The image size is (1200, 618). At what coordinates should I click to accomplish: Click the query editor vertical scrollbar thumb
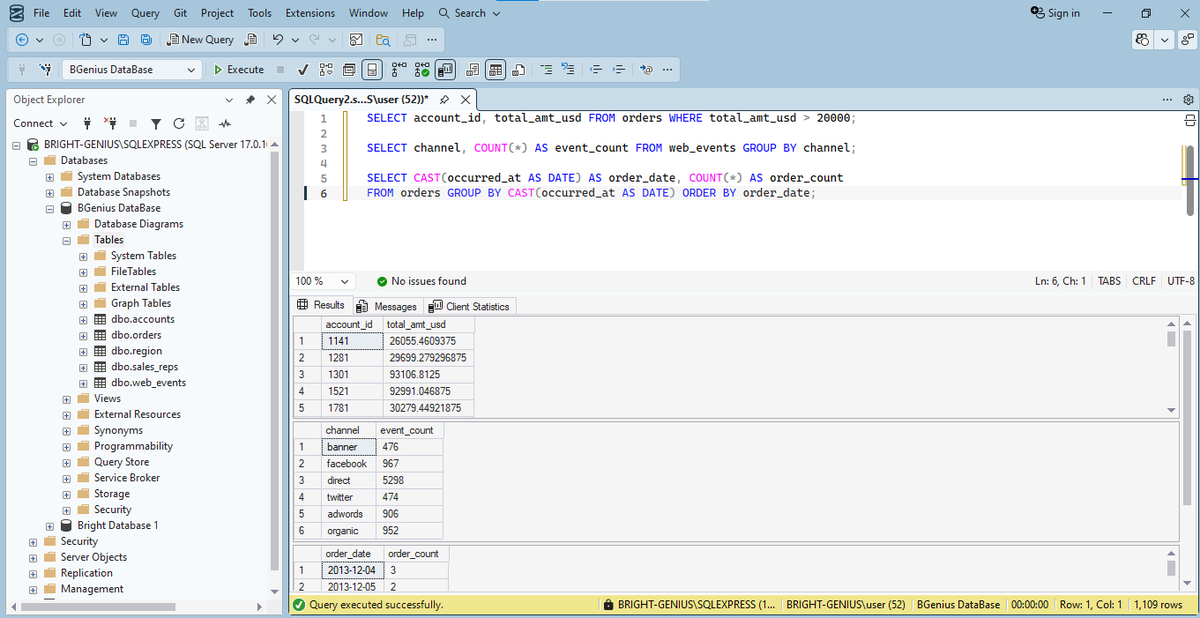click(x=1189, y=180)
